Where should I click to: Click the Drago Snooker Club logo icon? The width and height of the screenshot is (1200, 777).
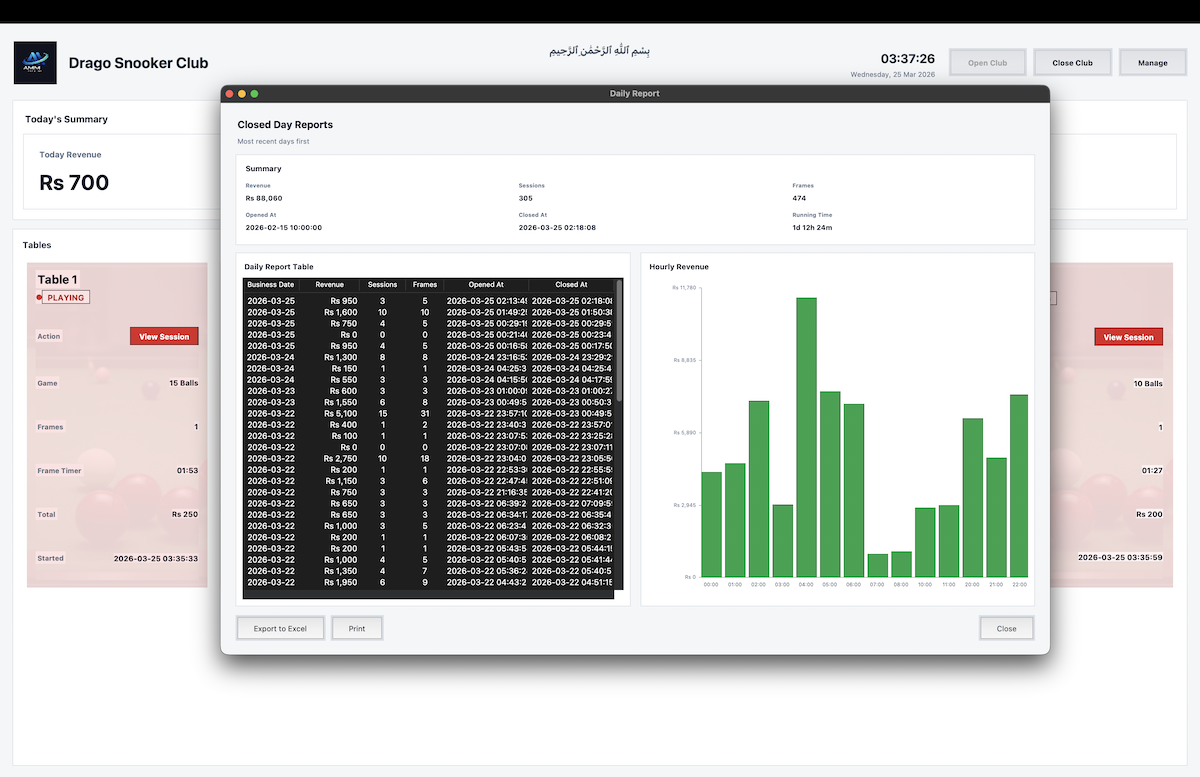tap(35, 63)
